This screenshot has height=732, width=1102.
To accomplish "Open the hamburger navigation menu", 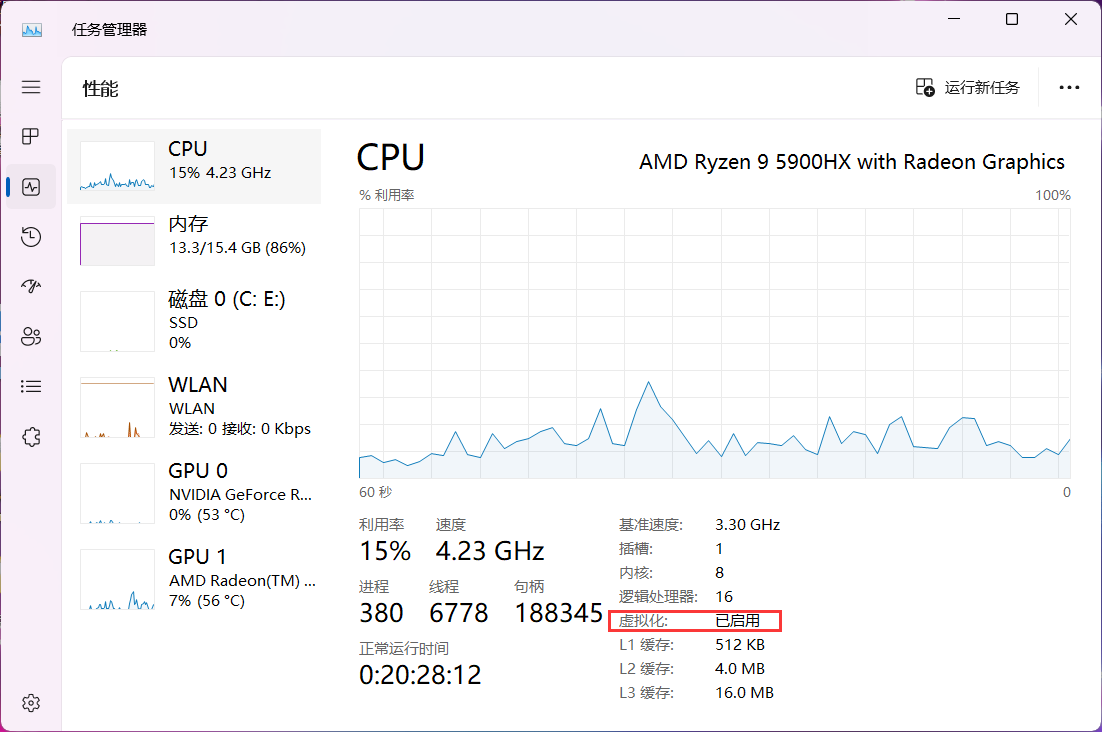I will pos(31,87).
